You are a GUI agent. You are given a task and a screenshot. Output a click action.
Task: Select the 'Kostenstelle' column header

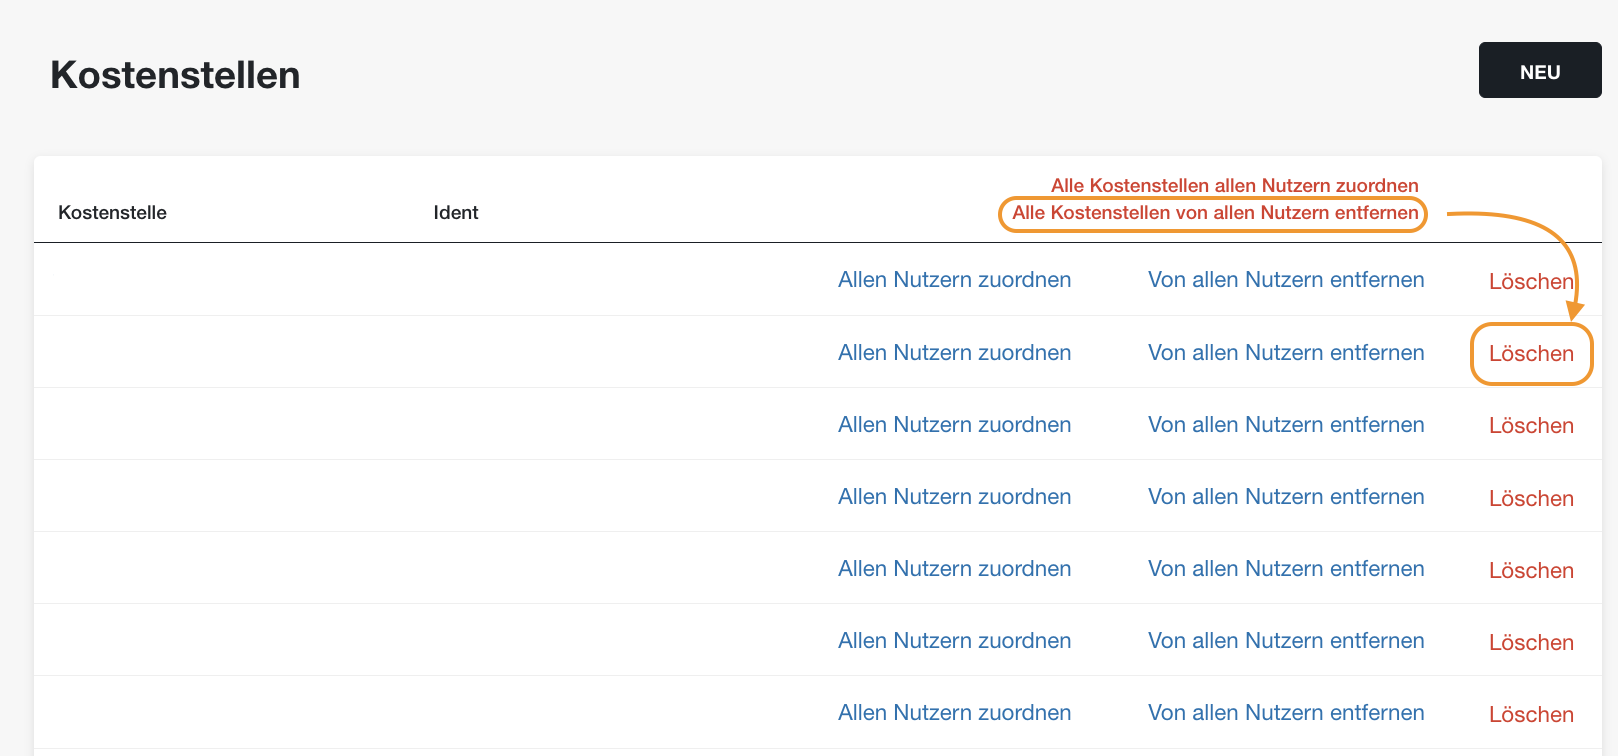[x=112, y=212]
